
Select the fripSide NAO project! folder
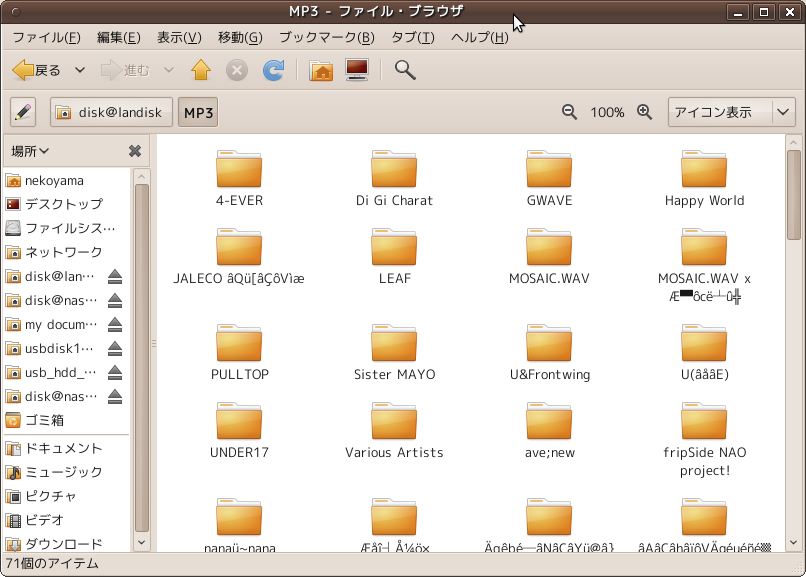[x=704, y=421]
